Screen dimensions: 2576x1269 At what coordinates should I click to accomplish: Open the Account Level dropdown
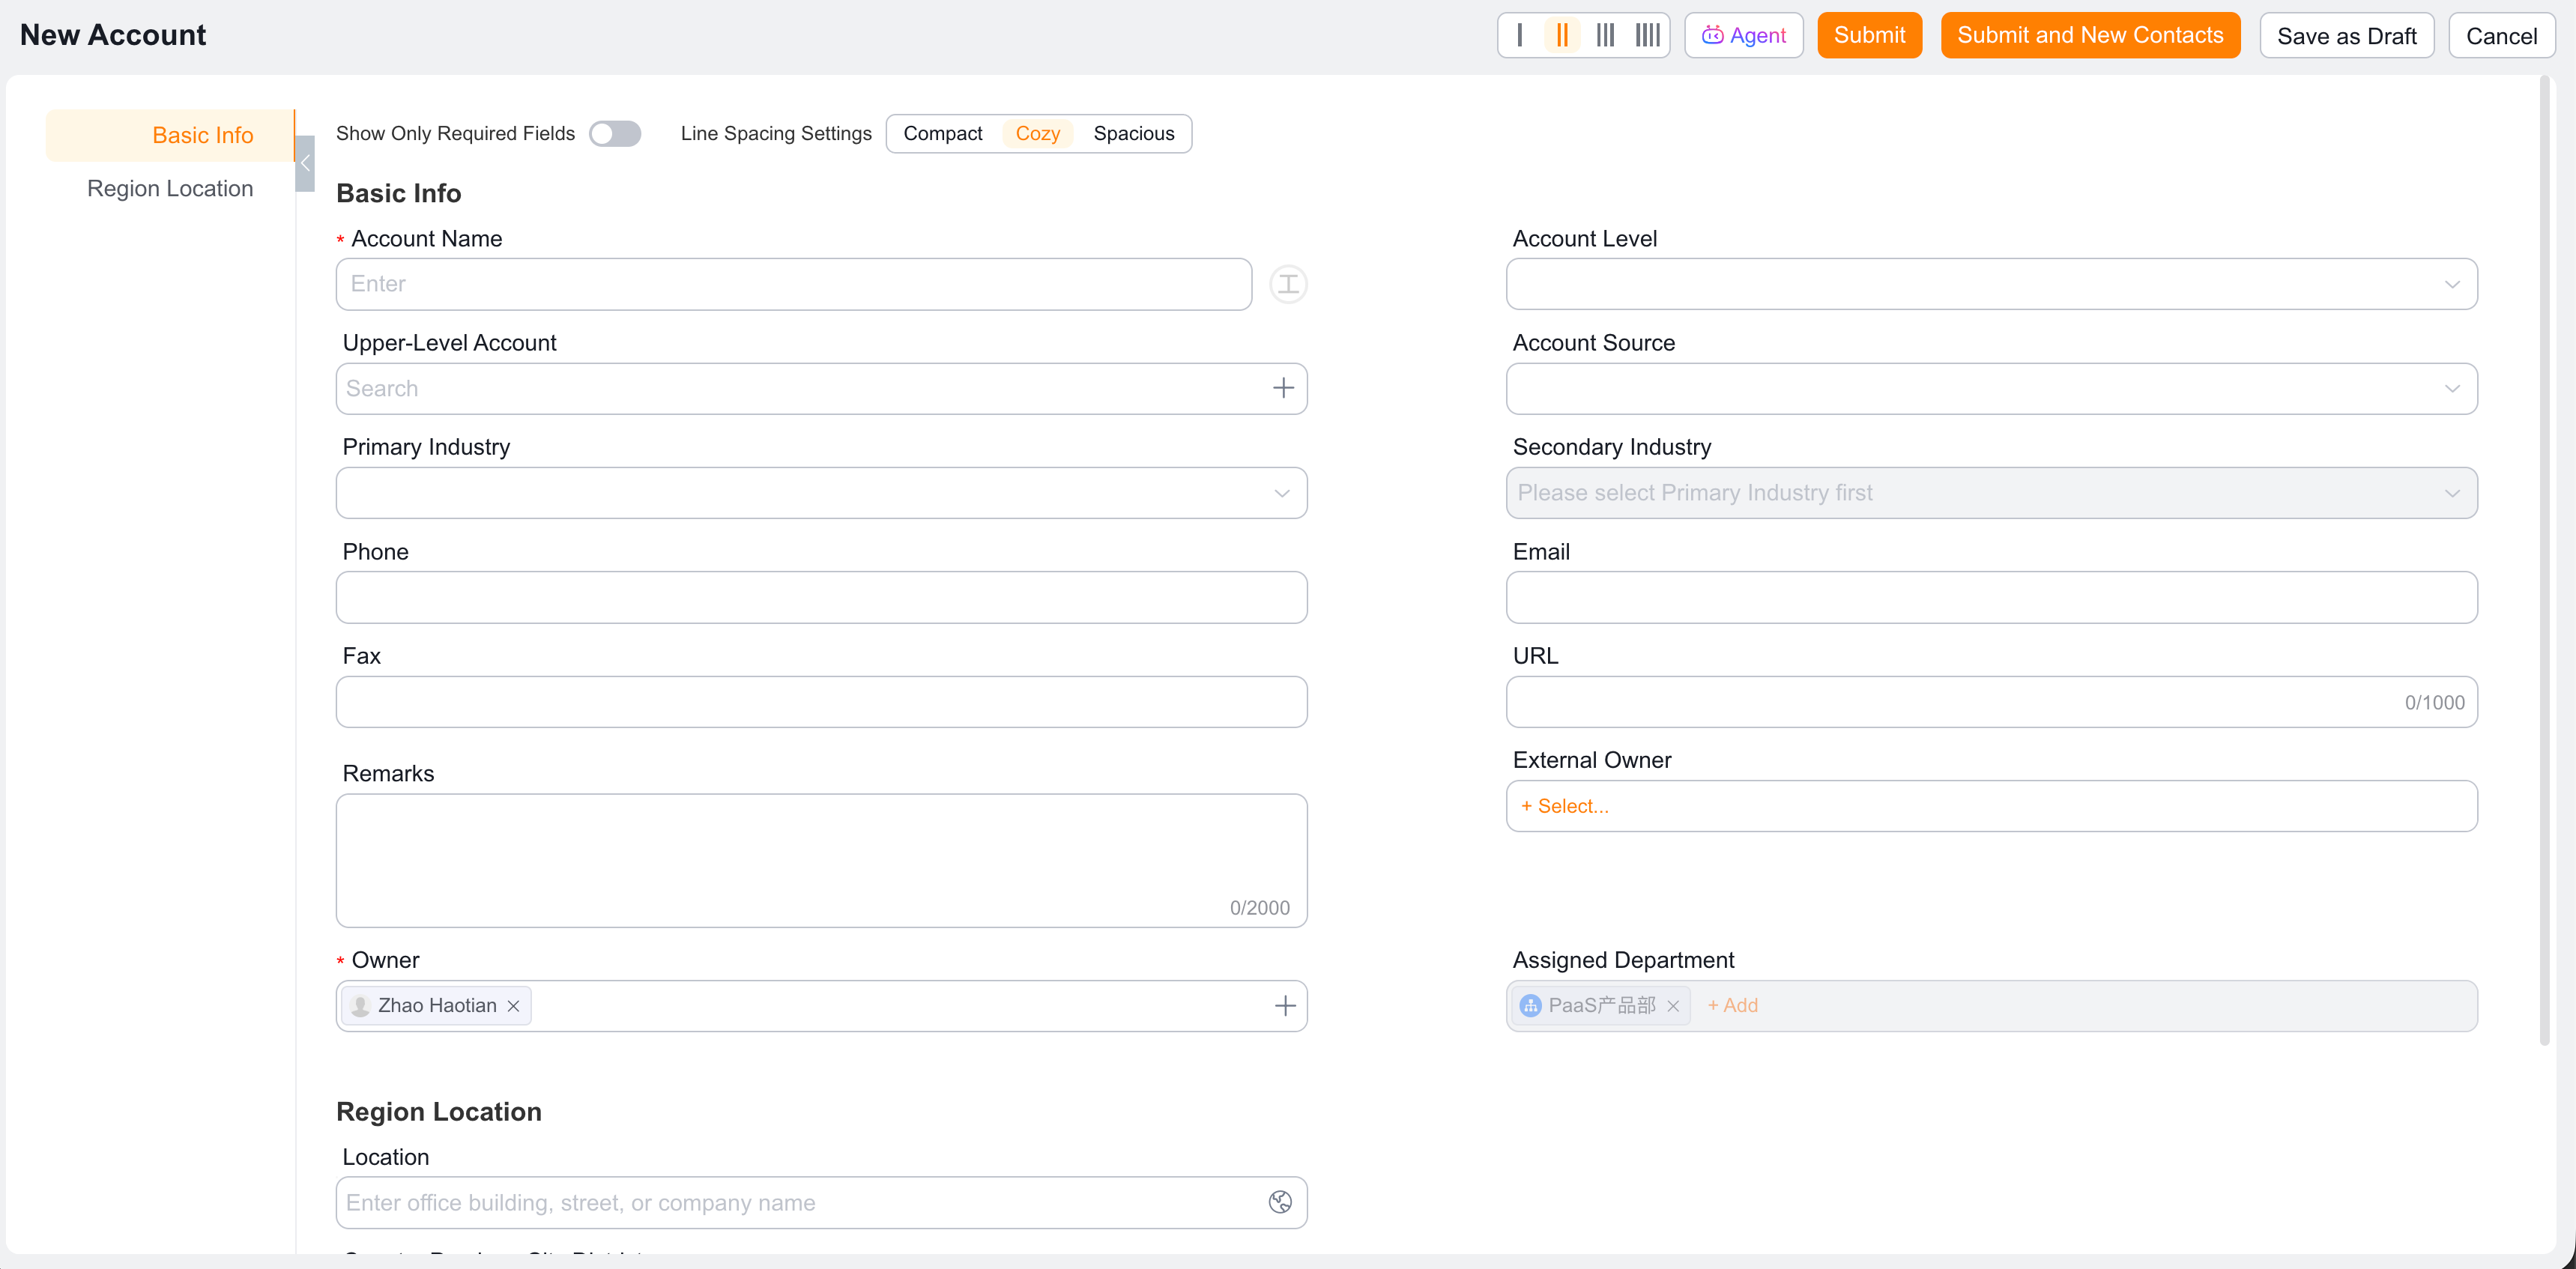click(1991, 284)
